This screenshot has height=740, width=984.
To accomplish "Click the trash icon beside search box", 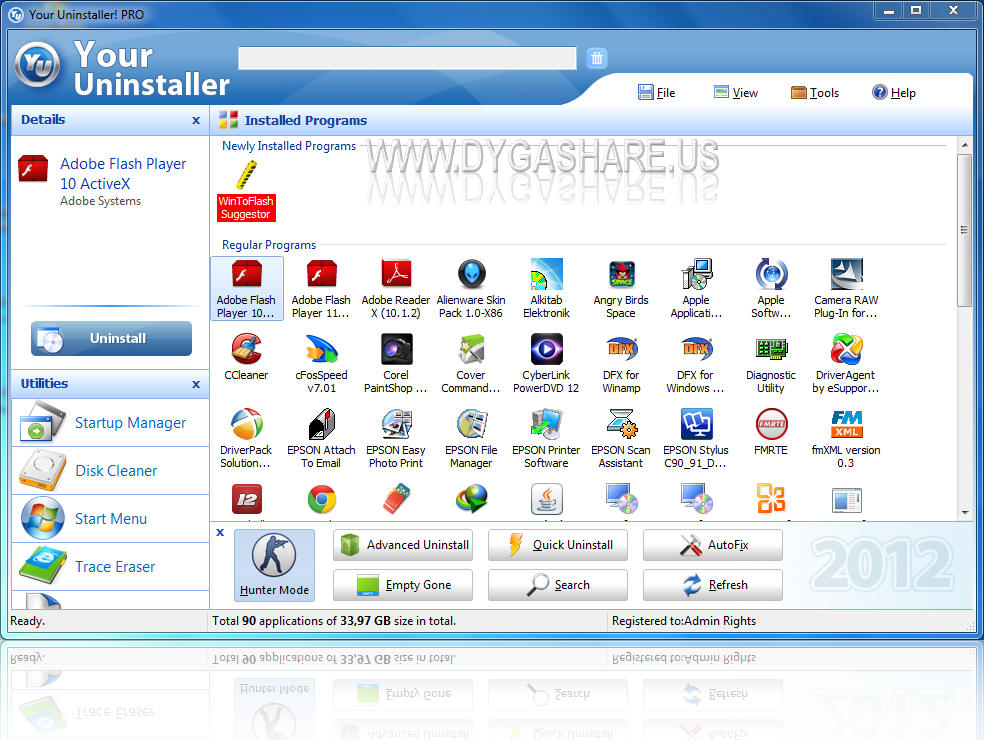I will coord(597,58).
